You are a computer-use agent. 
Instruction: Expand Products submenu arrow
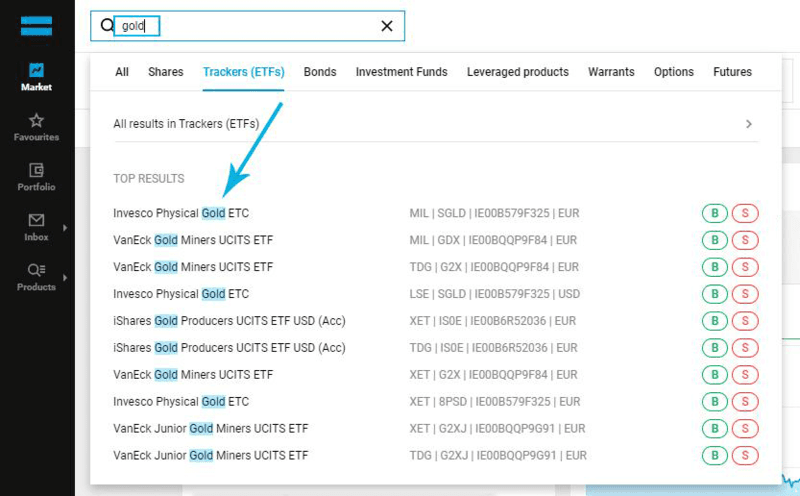(65, 278)
